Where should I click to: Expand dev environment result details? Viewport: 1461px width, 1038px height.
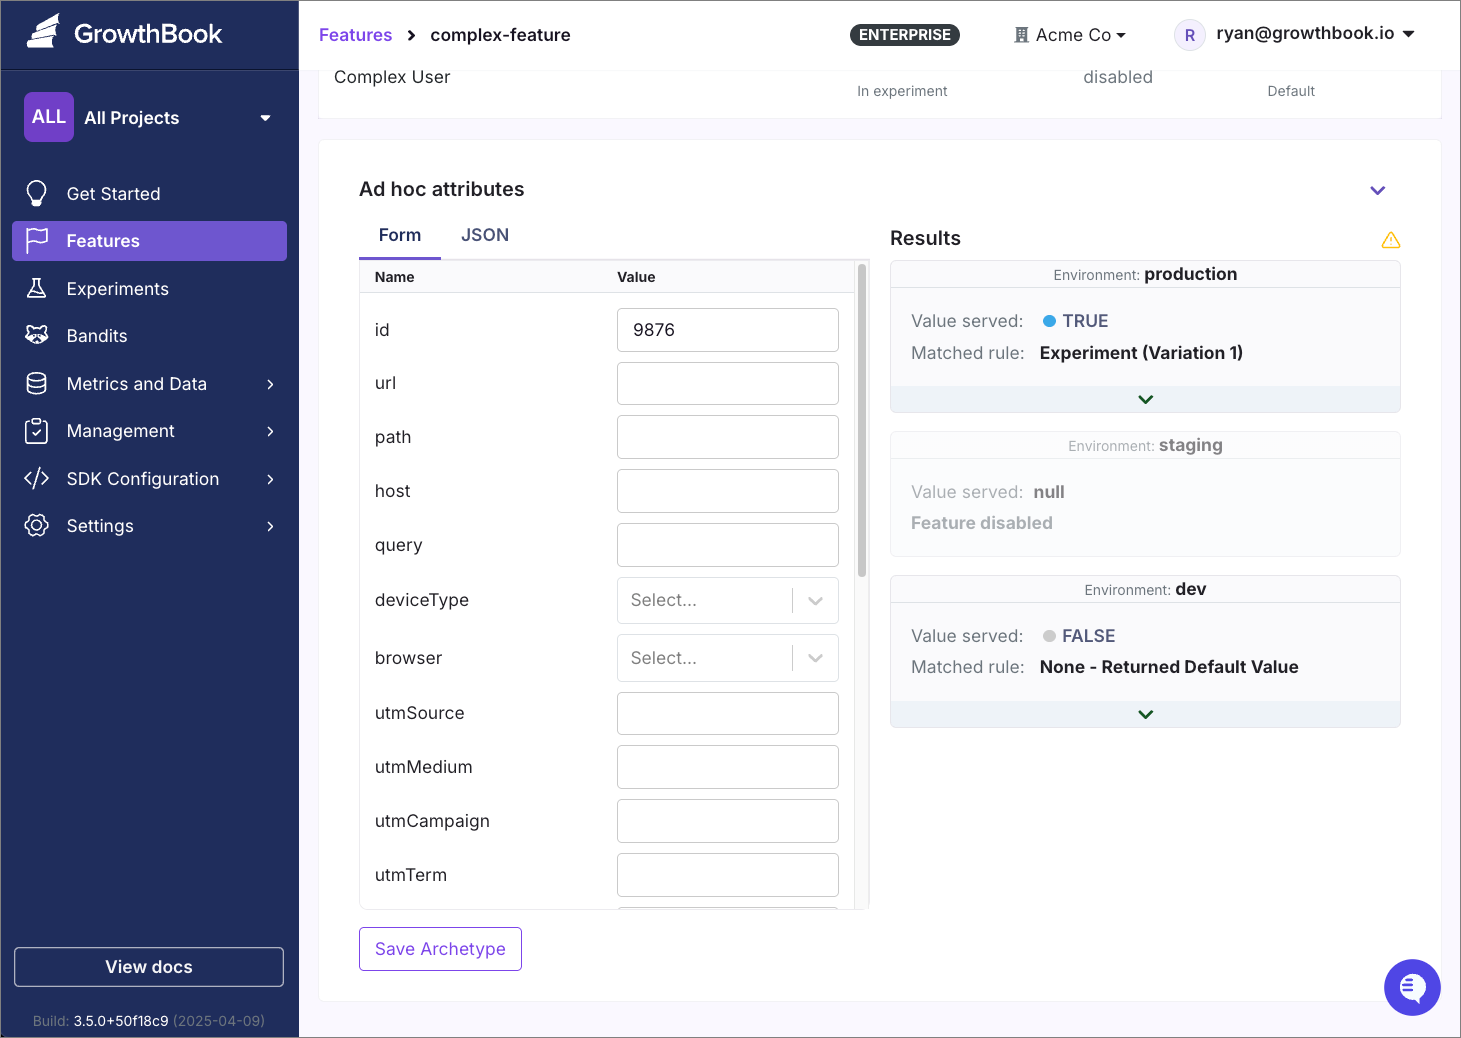pos(1145,714)
